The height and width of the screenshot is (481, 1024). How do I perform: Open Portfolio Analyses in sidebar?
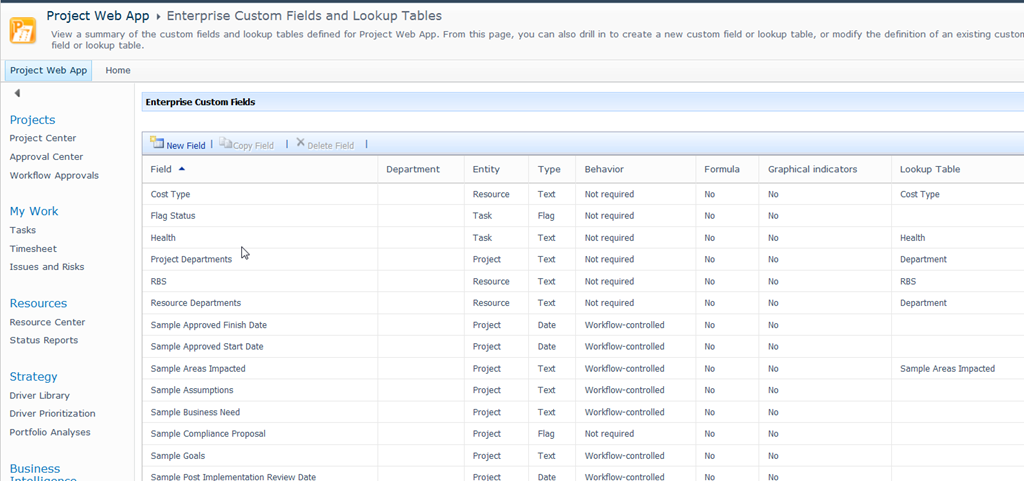[50, 433]
